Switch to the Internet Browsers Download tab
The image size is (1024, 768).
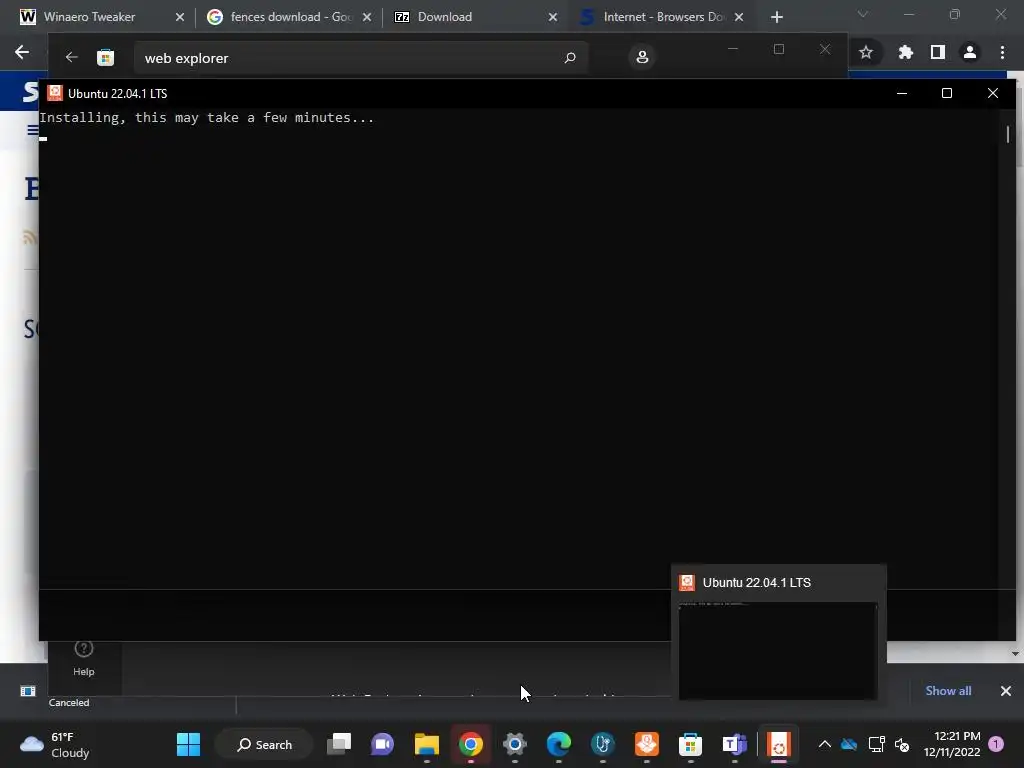(x=664, y=17)
